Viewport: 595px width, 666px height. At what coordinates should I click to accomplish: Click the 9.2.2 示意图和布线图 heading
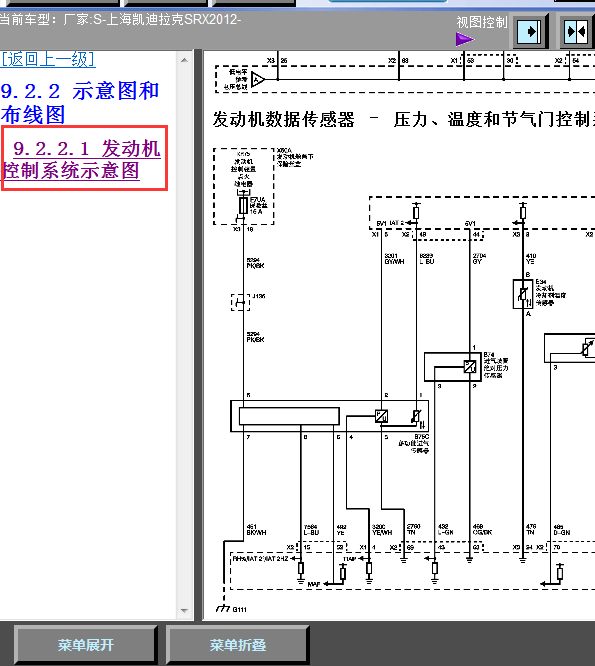[x=80, y=103]
